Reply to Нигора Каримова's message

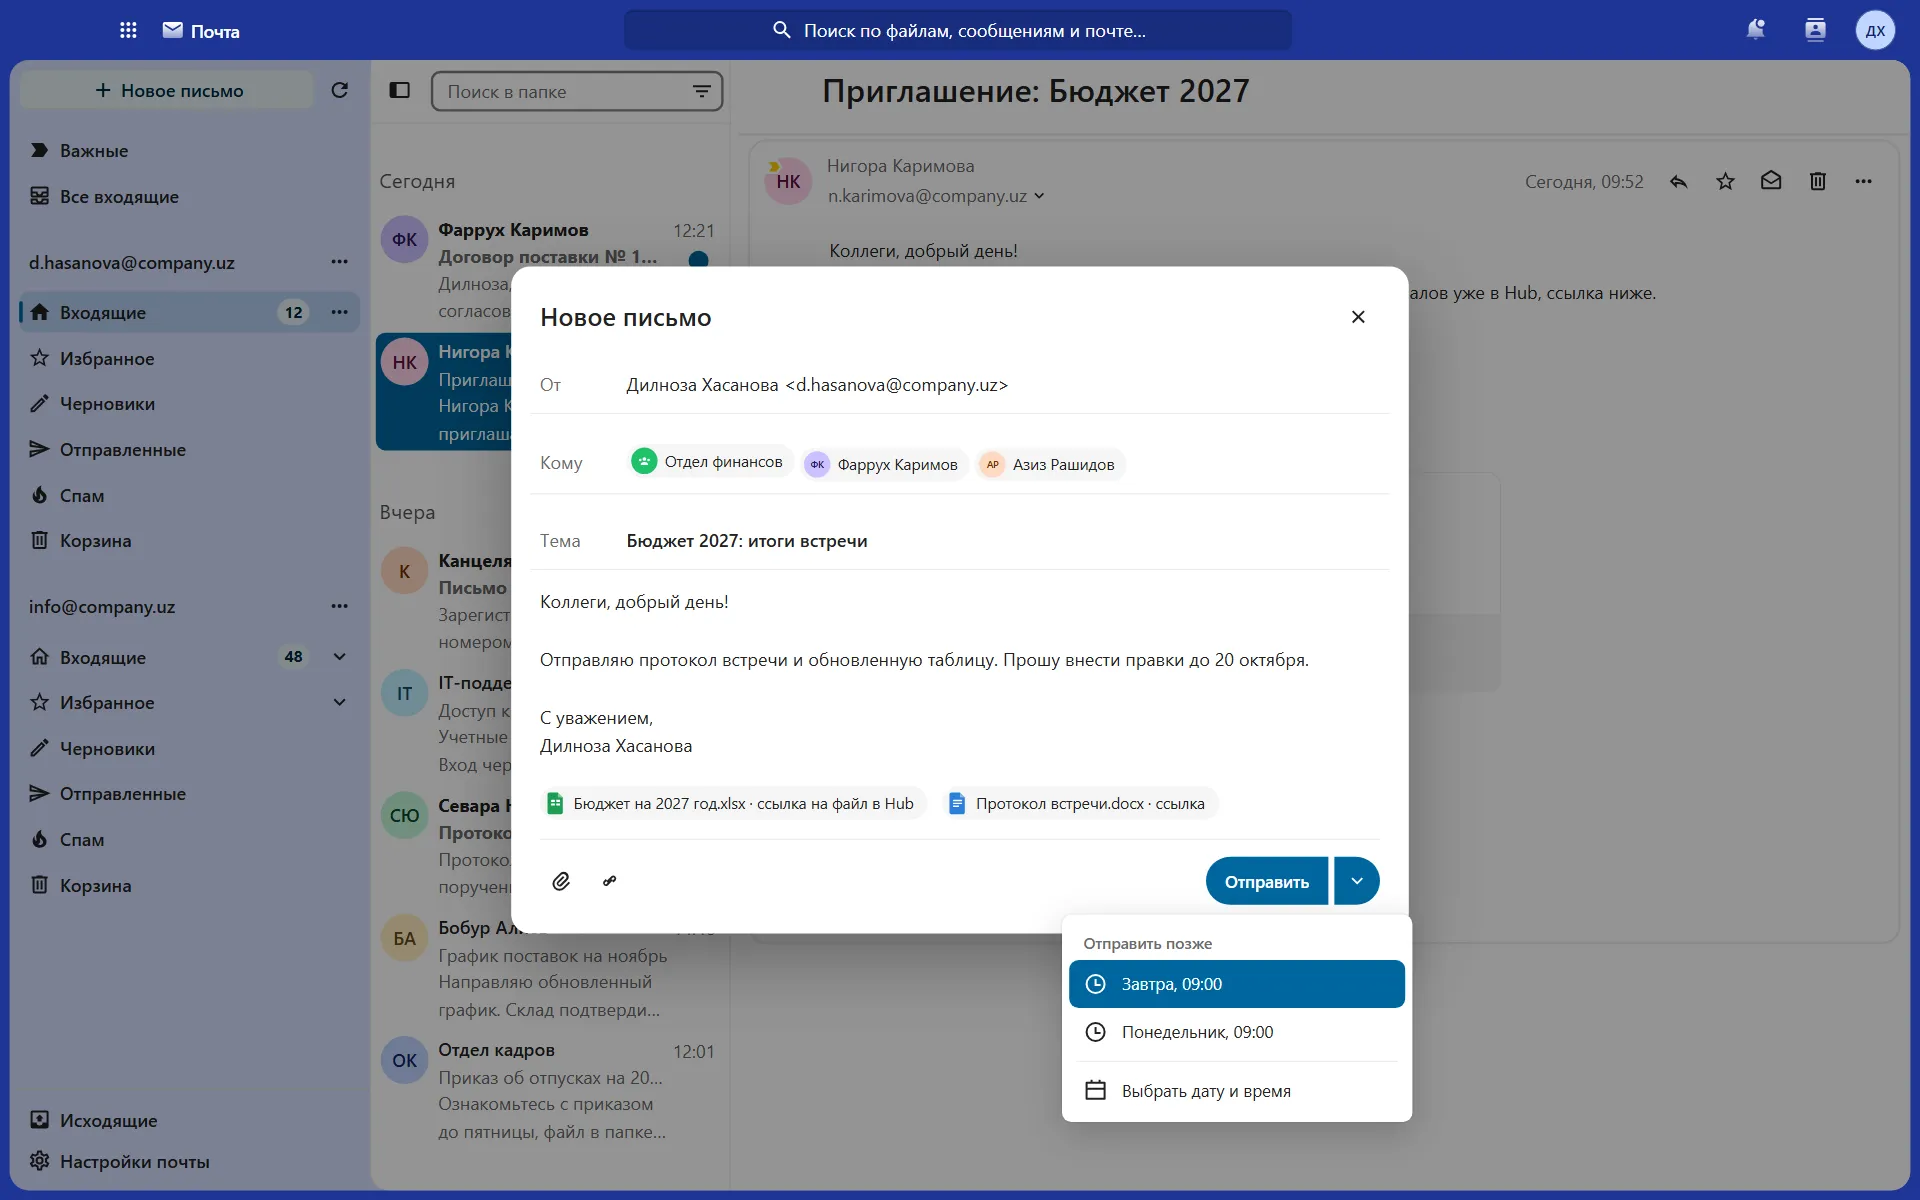pos(1678,181)
